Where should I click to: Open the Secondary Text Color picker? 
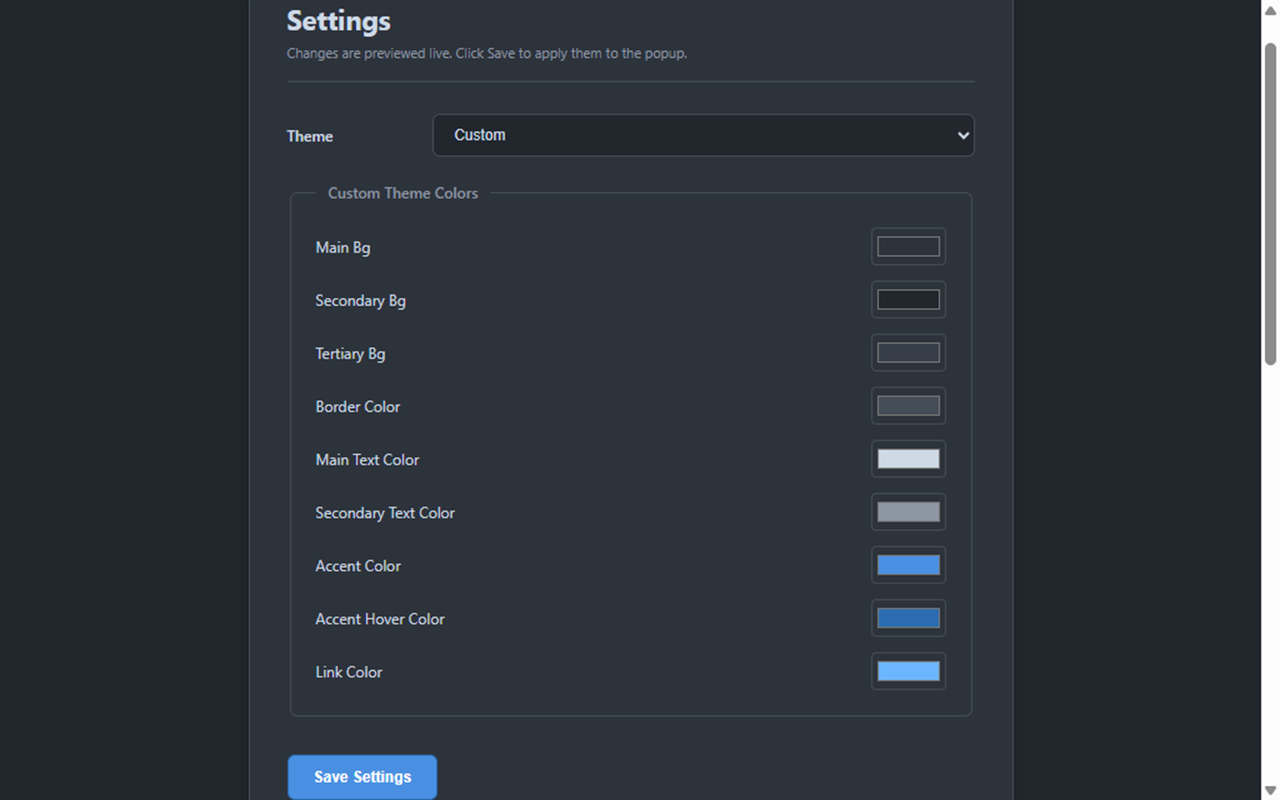(x=908, y=512)
